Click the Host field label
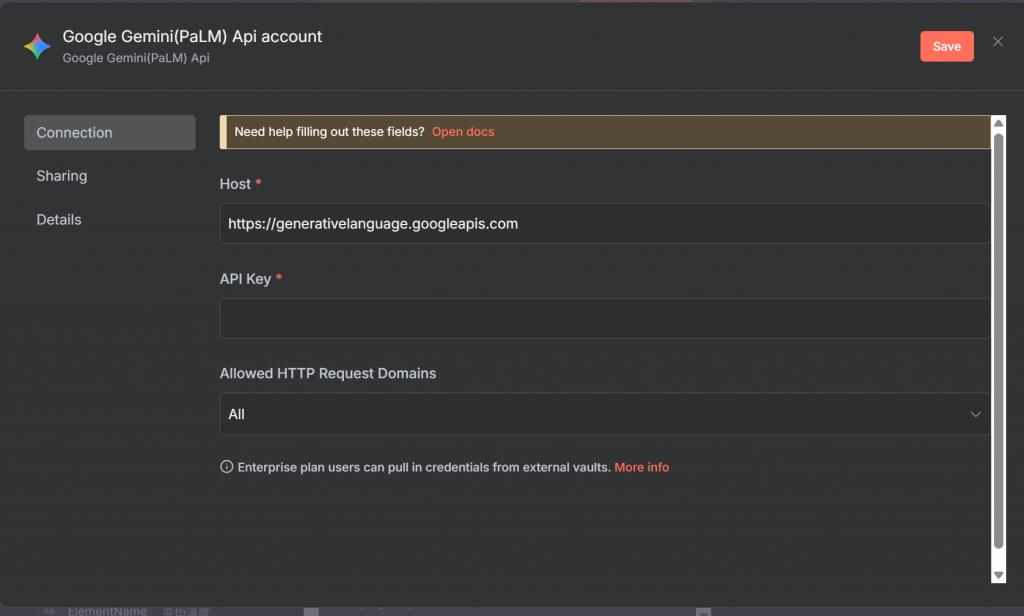1024x616 pixels. (235, 184)
